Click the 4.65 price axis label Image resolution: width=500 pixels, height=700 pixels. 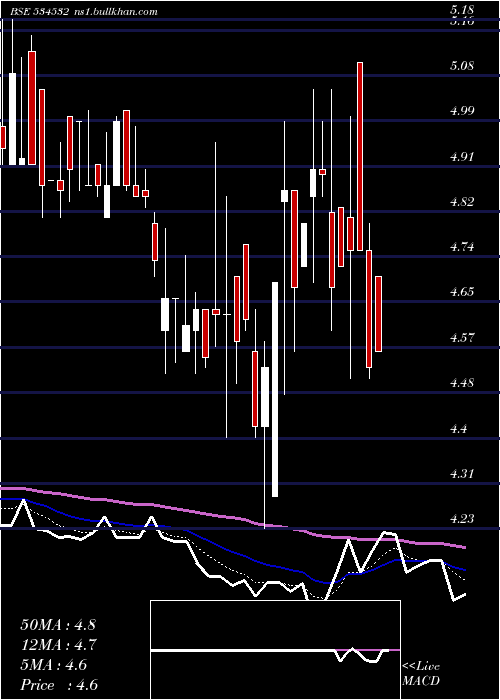[462, 292]
